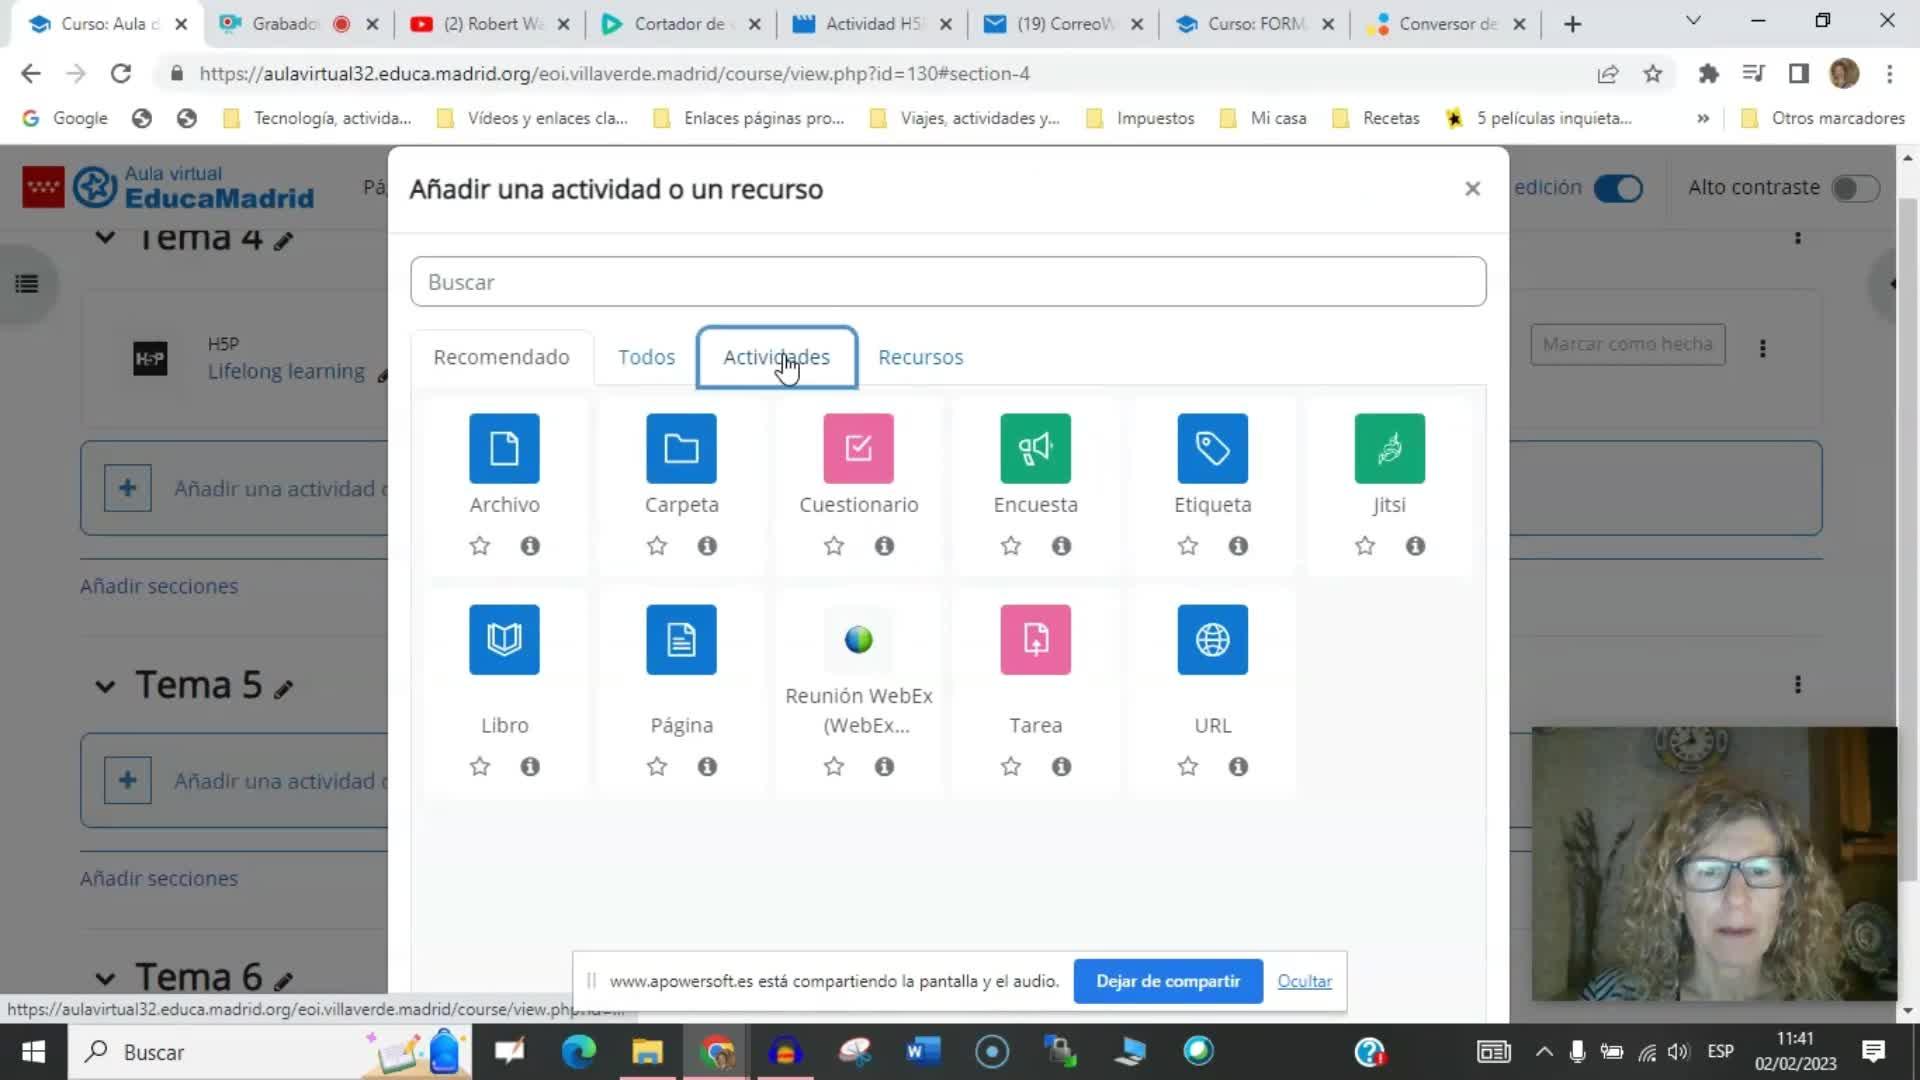Select the Reunión WebEx icon

858,640
